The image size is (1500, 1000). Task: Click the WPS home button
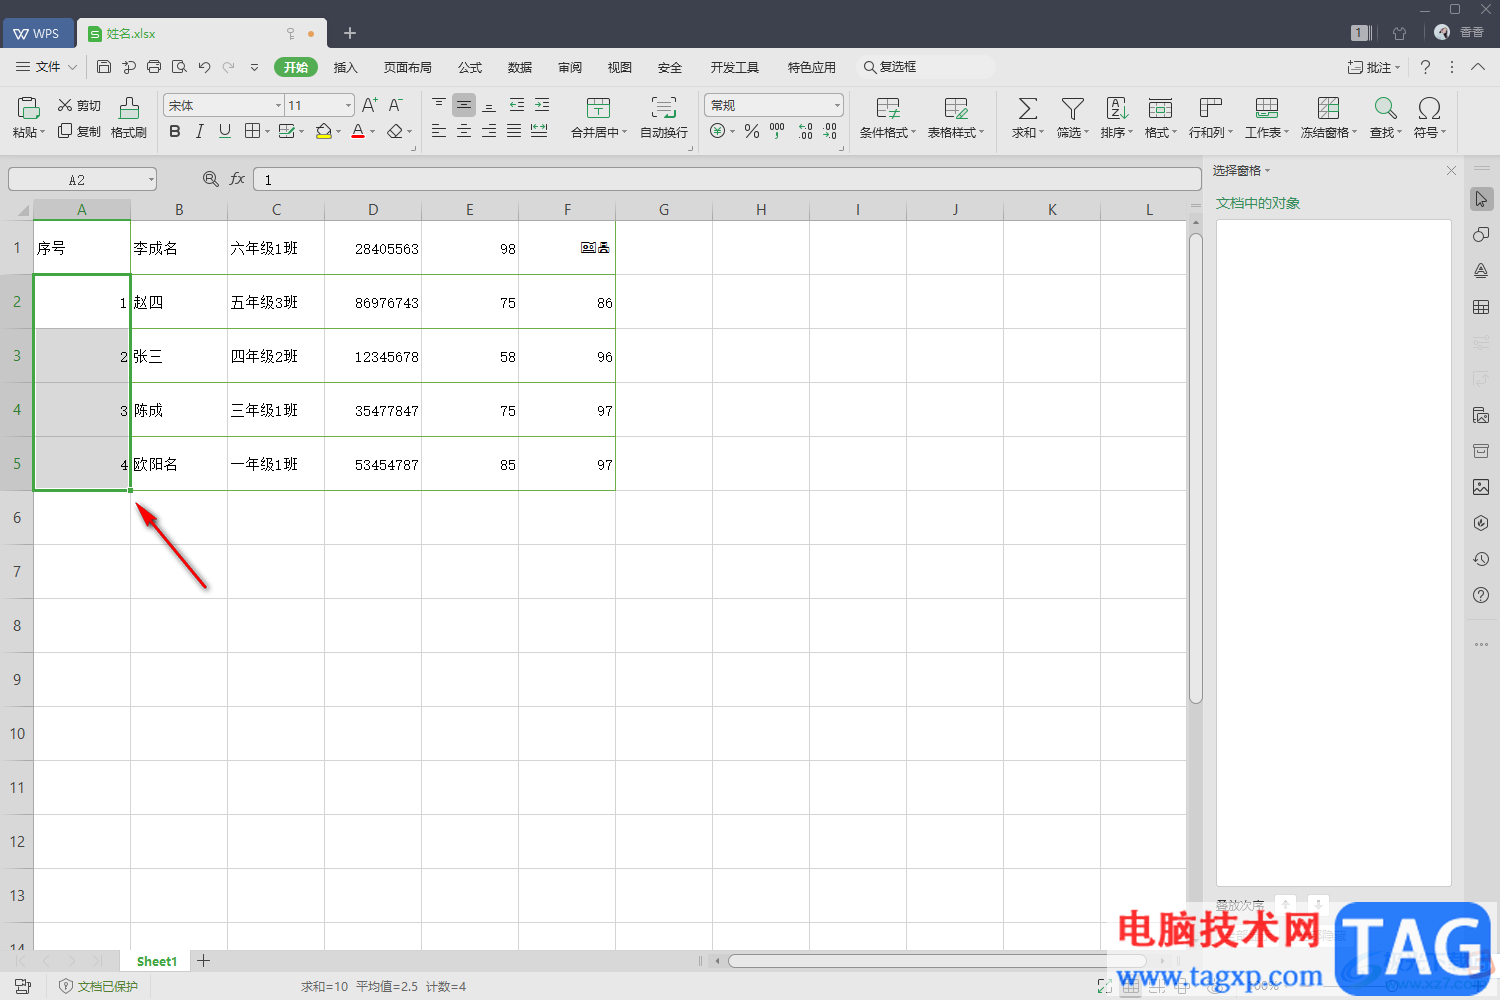(x=37, y=33)
